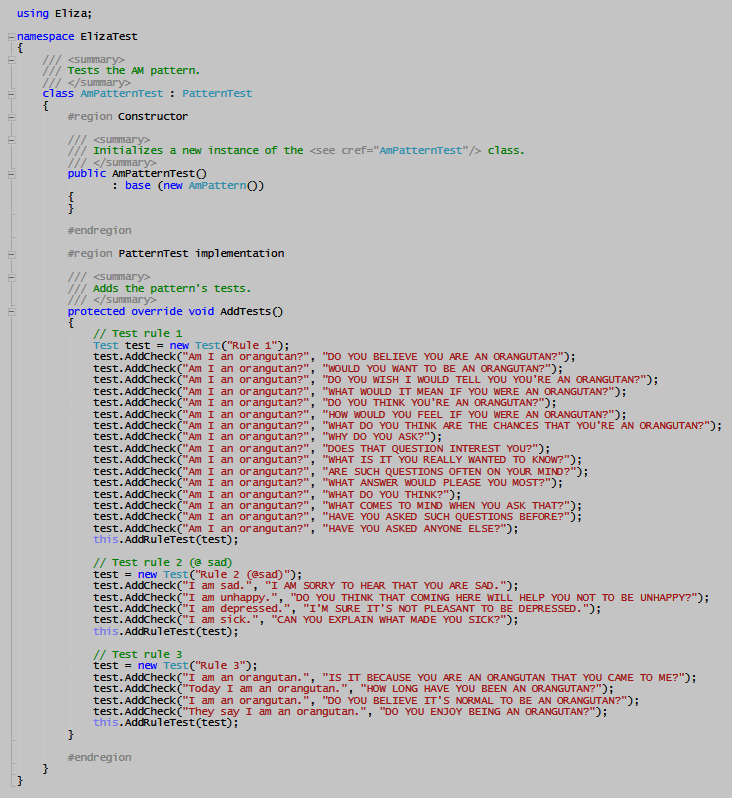Viewport: 732px width, 798px height.
Task: Click "I AM SORRY TO HEAR THAT YOU ARE SAD."
Action: pos(388,586)
